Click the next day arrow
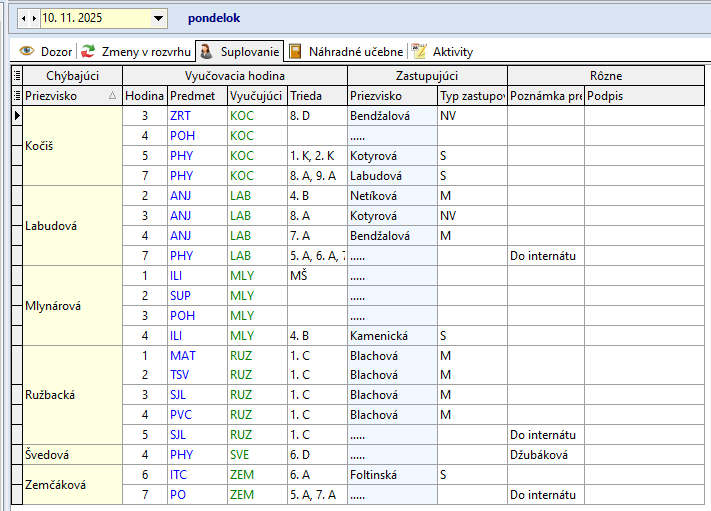 33,18
